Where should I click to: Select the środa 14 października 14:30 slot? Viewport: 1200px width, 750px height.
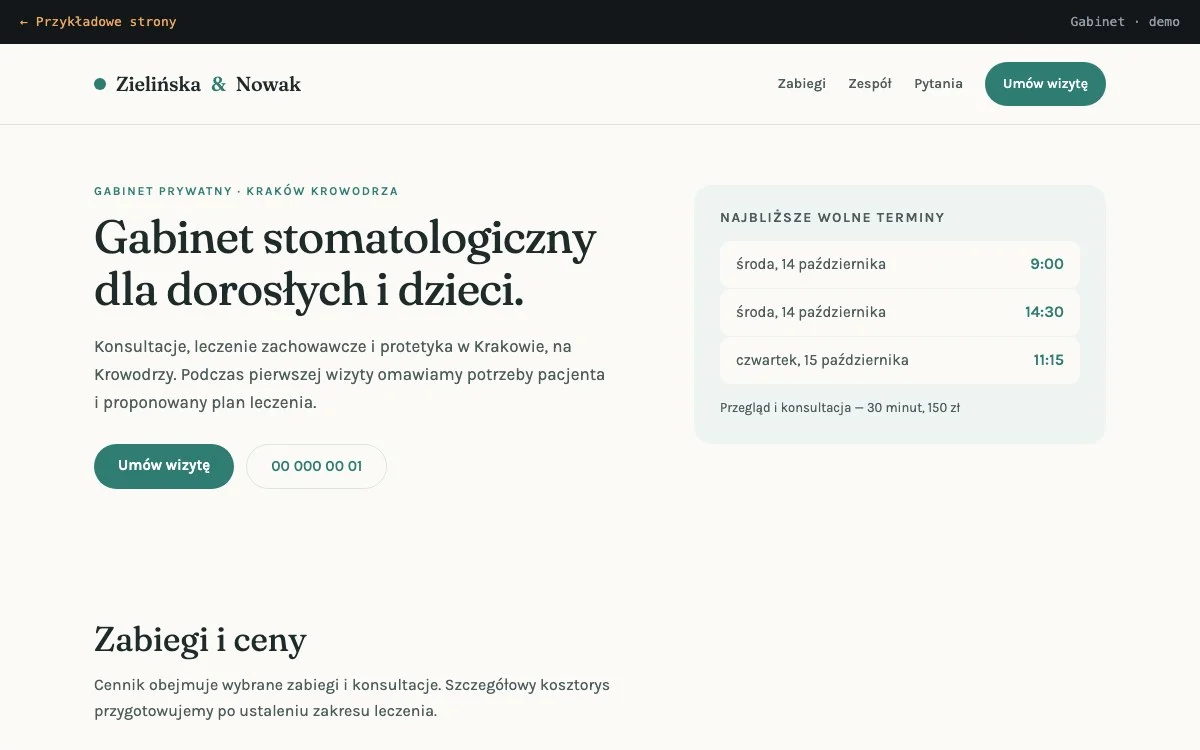click(x=900, y=312)
